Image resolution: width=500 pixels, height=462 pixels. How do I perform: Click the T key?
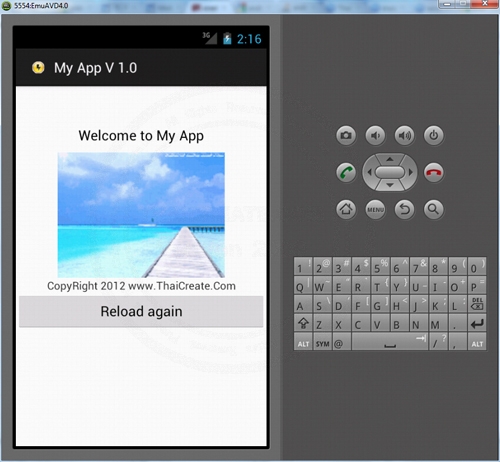[x=380, y=285]
